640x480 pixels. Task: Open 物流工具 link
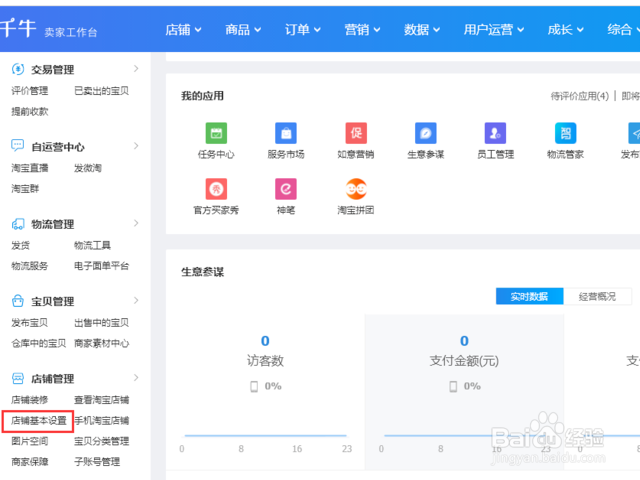pyautogui.click(x=92, y=245)
